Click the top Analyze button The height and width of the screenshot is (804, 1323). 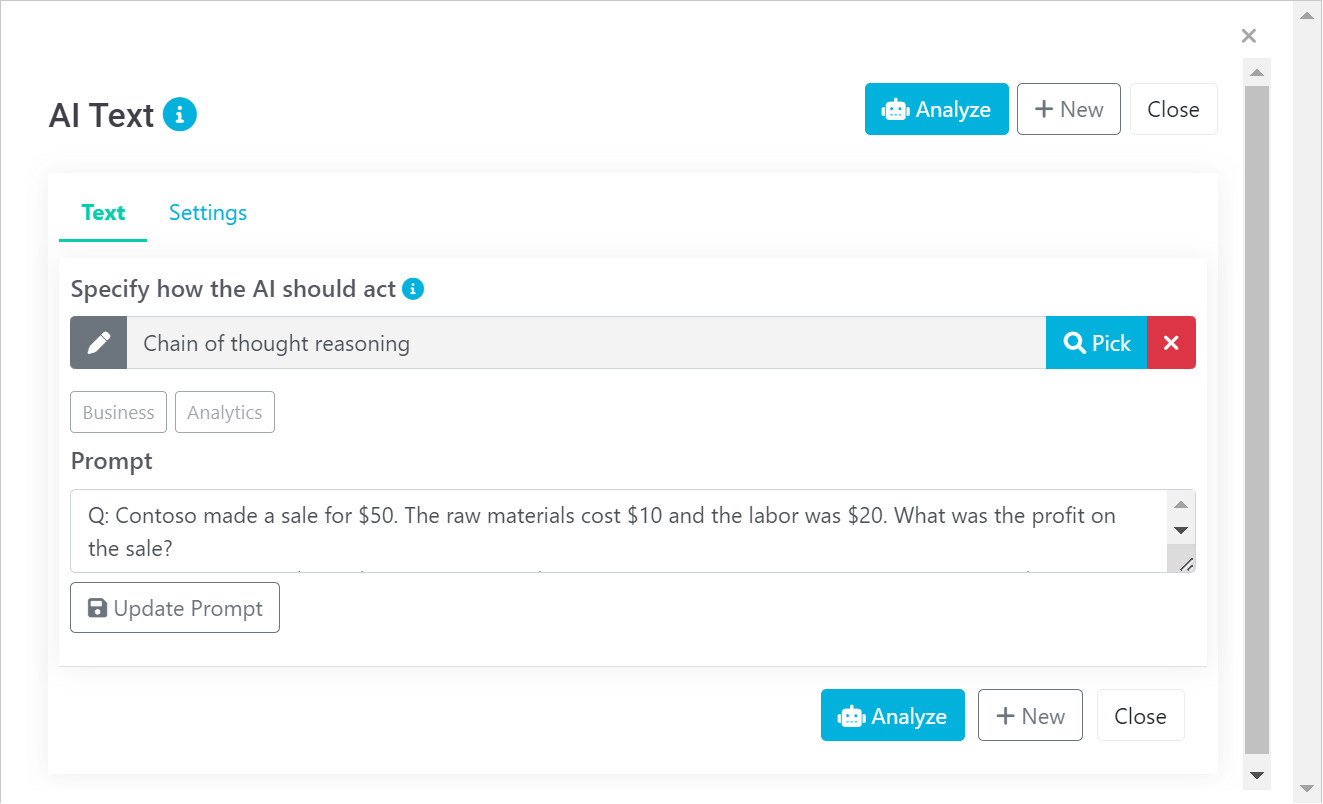coord(936,109)
